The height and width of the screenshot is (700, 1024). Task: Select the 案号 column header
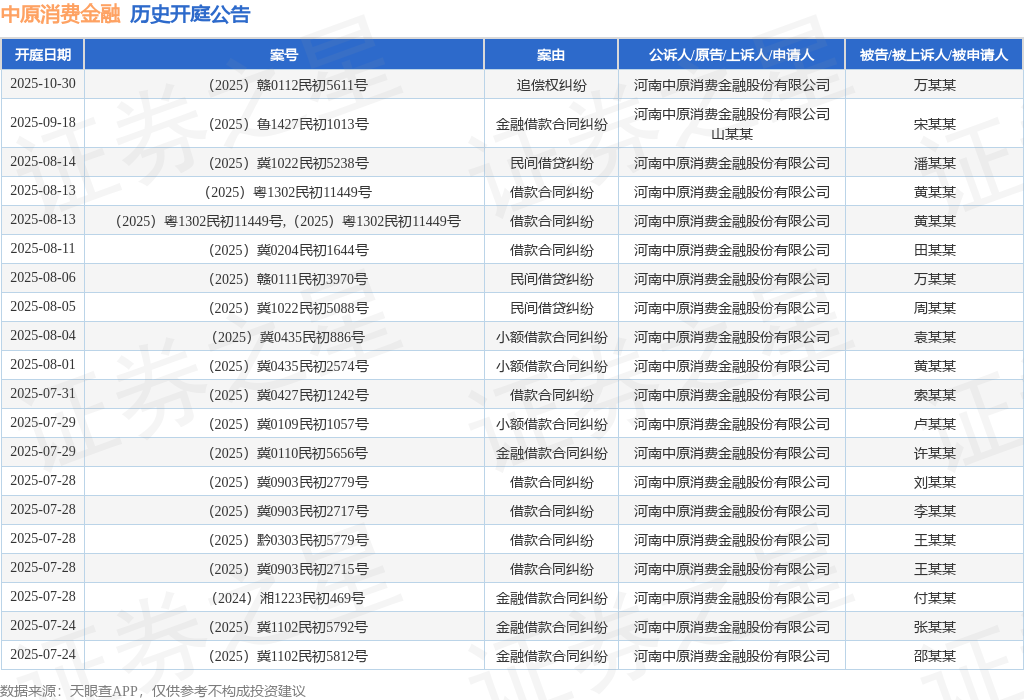[x=284, y=55]
